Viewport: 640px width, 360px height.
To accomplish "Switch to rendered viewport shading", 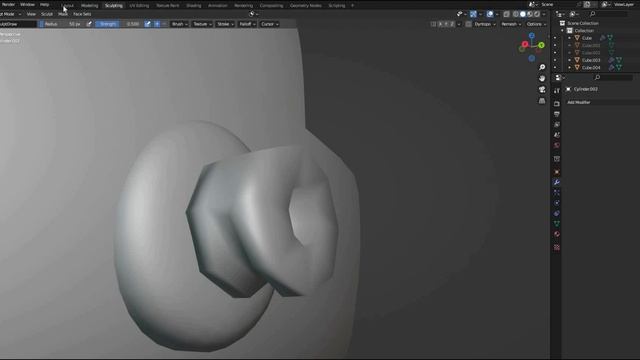I will (x=537, y=14).
